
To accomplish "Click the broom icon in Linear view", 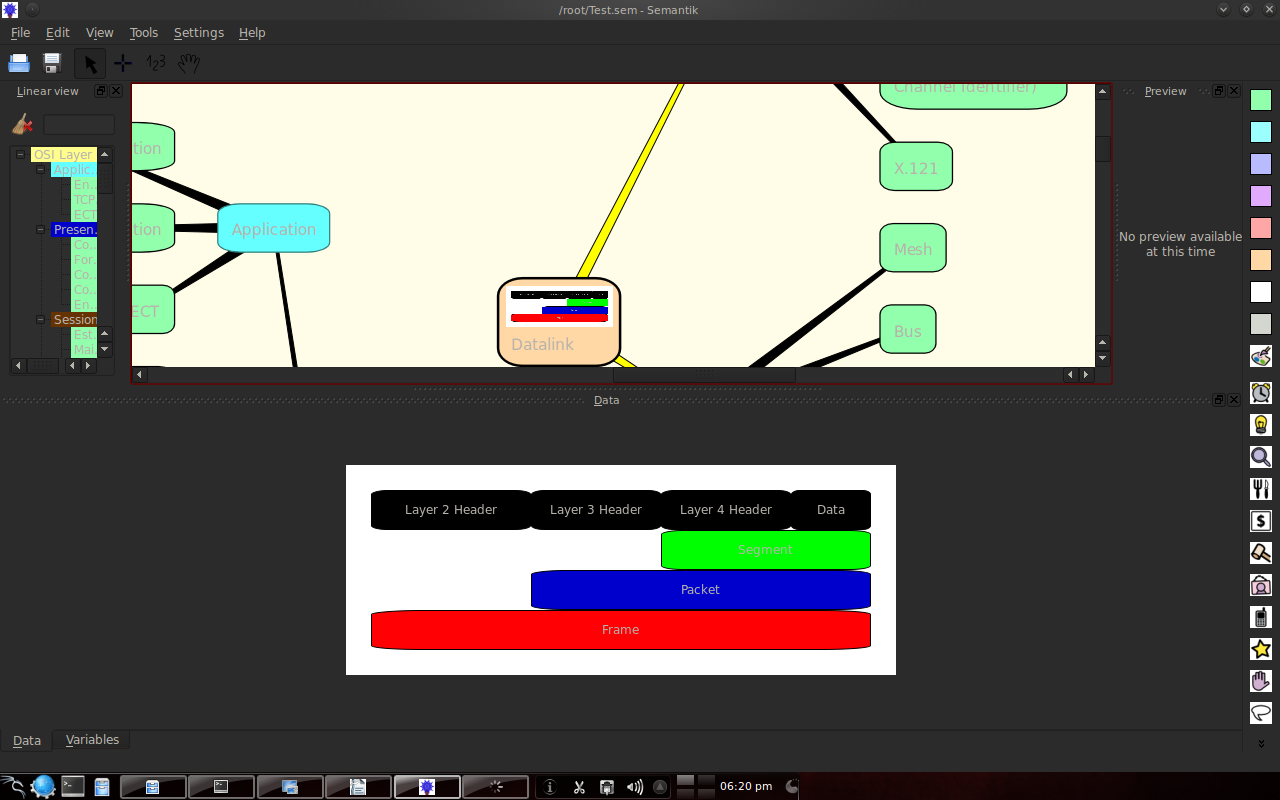I will (22, 124).
